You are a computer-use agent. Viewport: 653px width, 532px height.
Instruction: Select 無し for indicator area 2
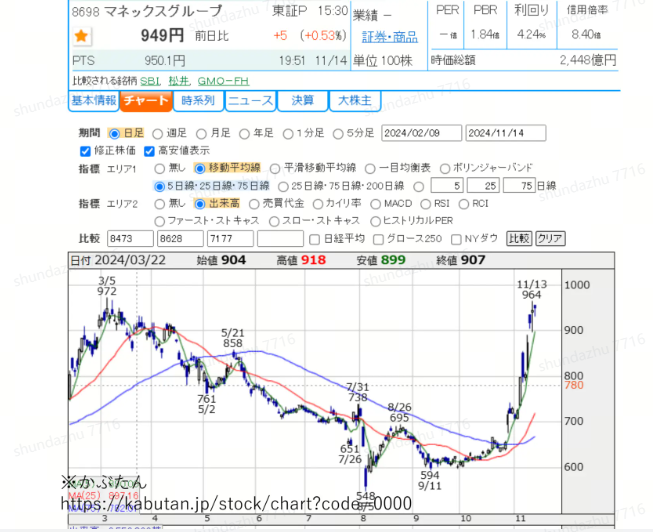point(160,204)
